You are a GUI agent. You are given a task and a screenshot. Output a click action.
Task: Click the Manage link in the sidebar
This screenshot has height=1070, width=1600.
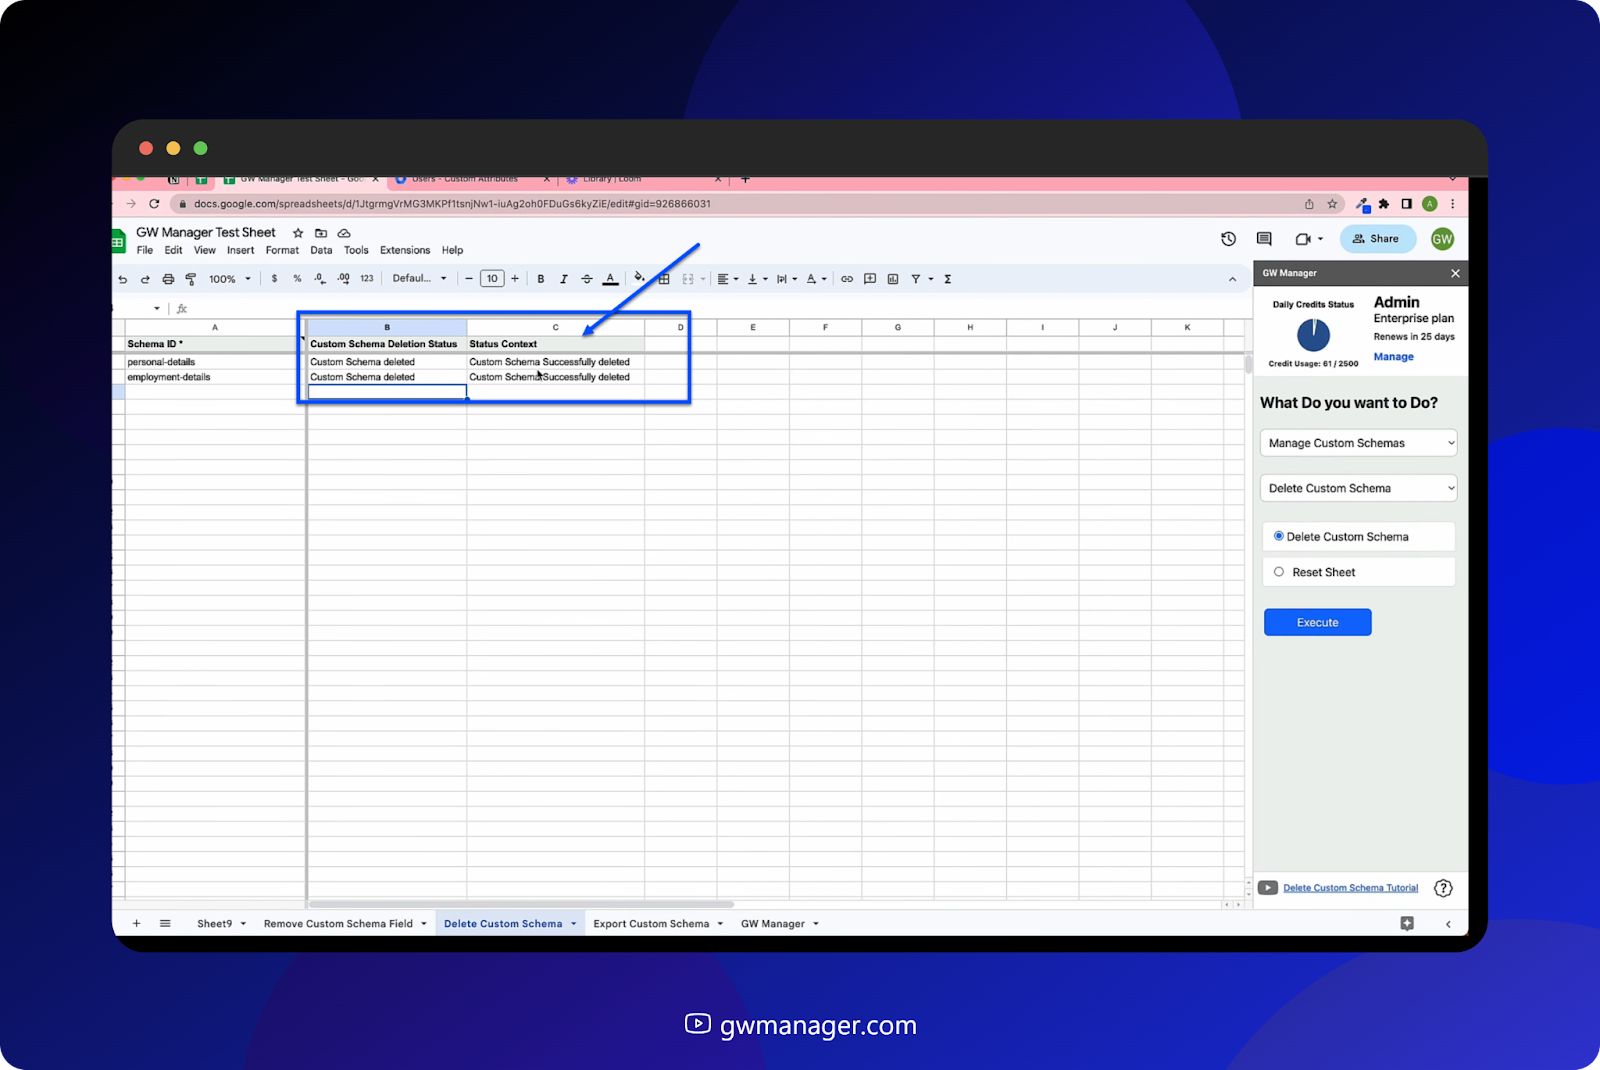(1393, 357)
